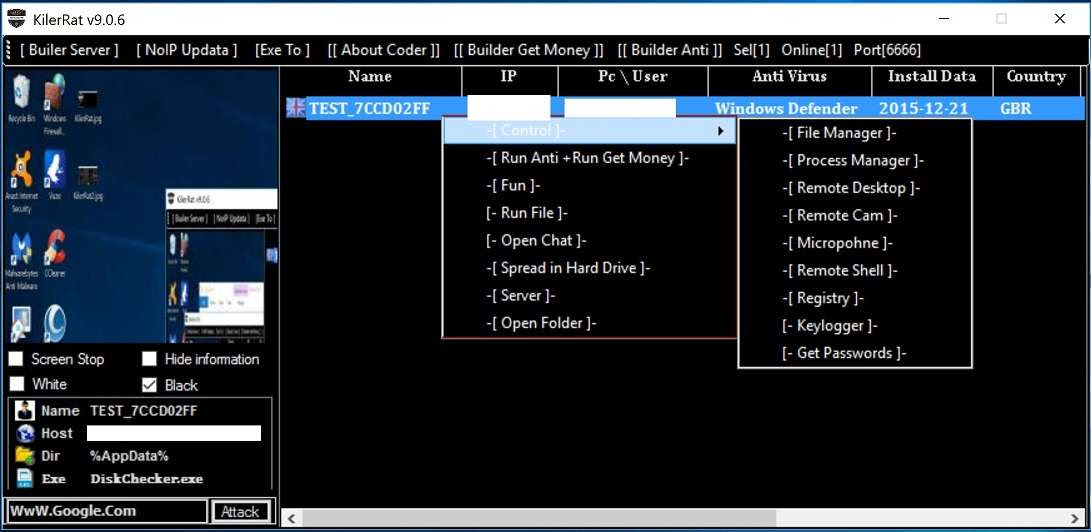The image size is (1091, 532).
Task: Click the globe icon next to Host
Action: 26,433
